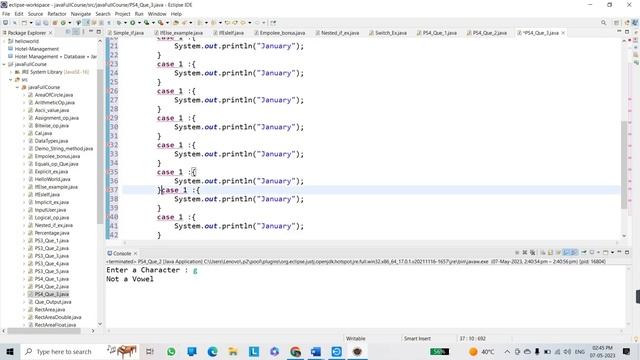Open Display Selected Console dropdown

click(x=597, y=253)
